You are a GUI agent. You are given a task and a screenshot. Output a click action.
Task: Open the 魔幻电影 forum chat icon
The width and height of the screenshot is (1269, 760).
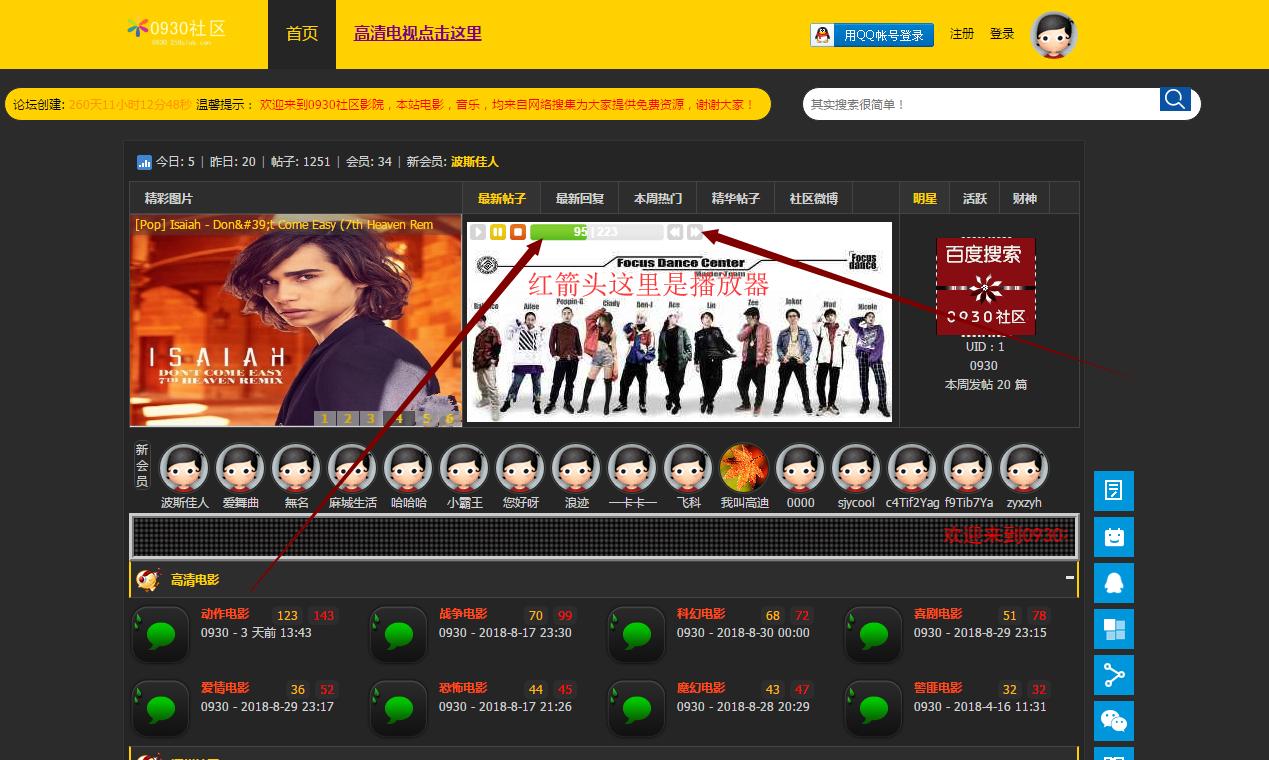pos(637,709)
